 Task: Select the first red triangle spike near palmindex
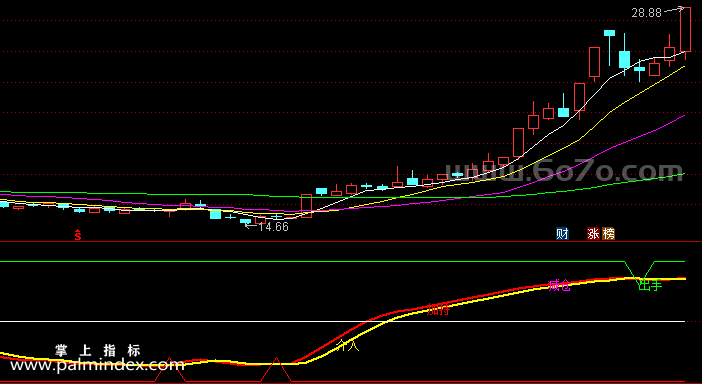tap(170, 370)
